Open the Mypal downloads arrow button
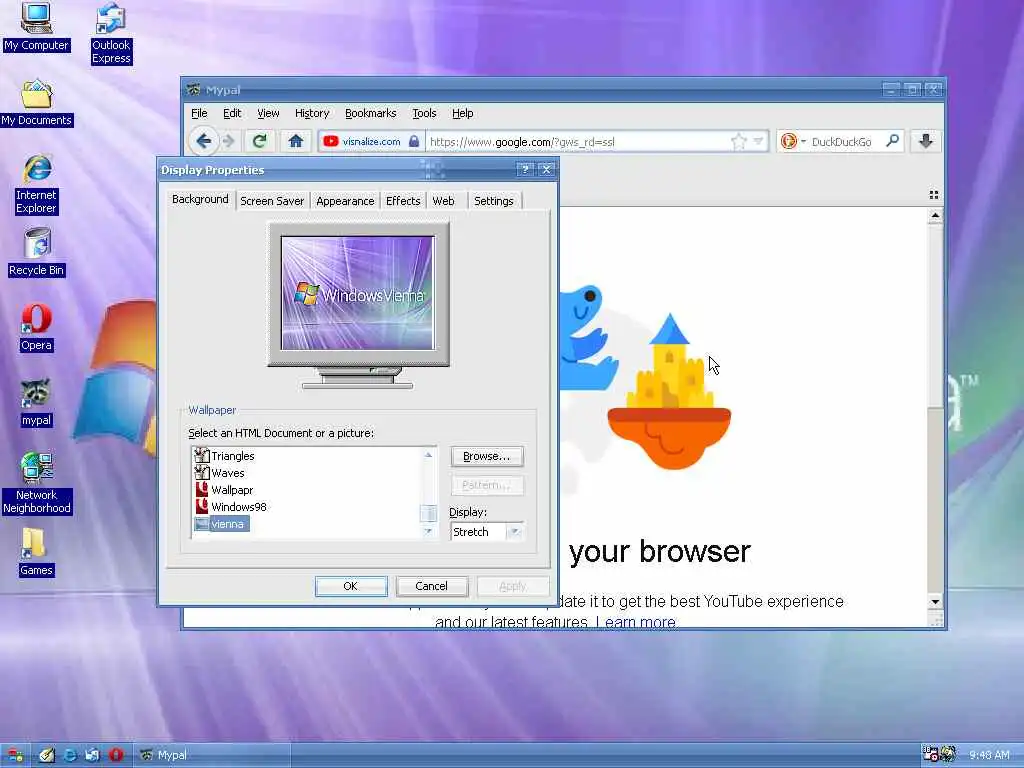Image resolution: width=1024 pixels, height=768 pixels. click(926, 141)
